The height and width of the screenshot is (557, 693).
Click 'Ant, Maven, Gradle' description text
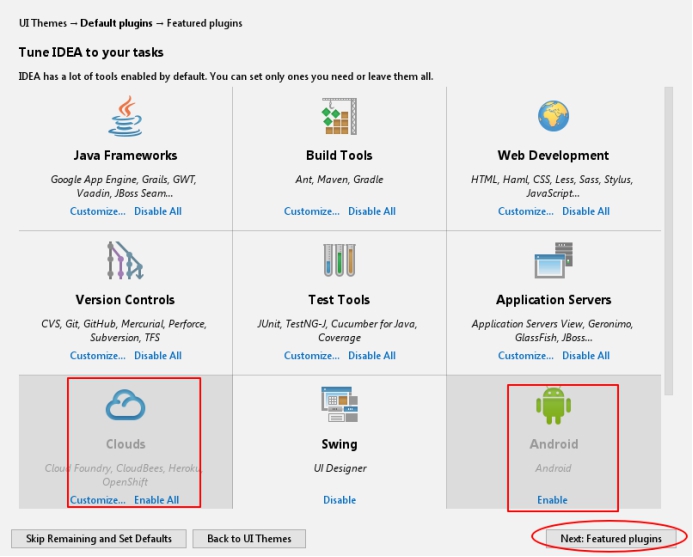coord(339,179)
